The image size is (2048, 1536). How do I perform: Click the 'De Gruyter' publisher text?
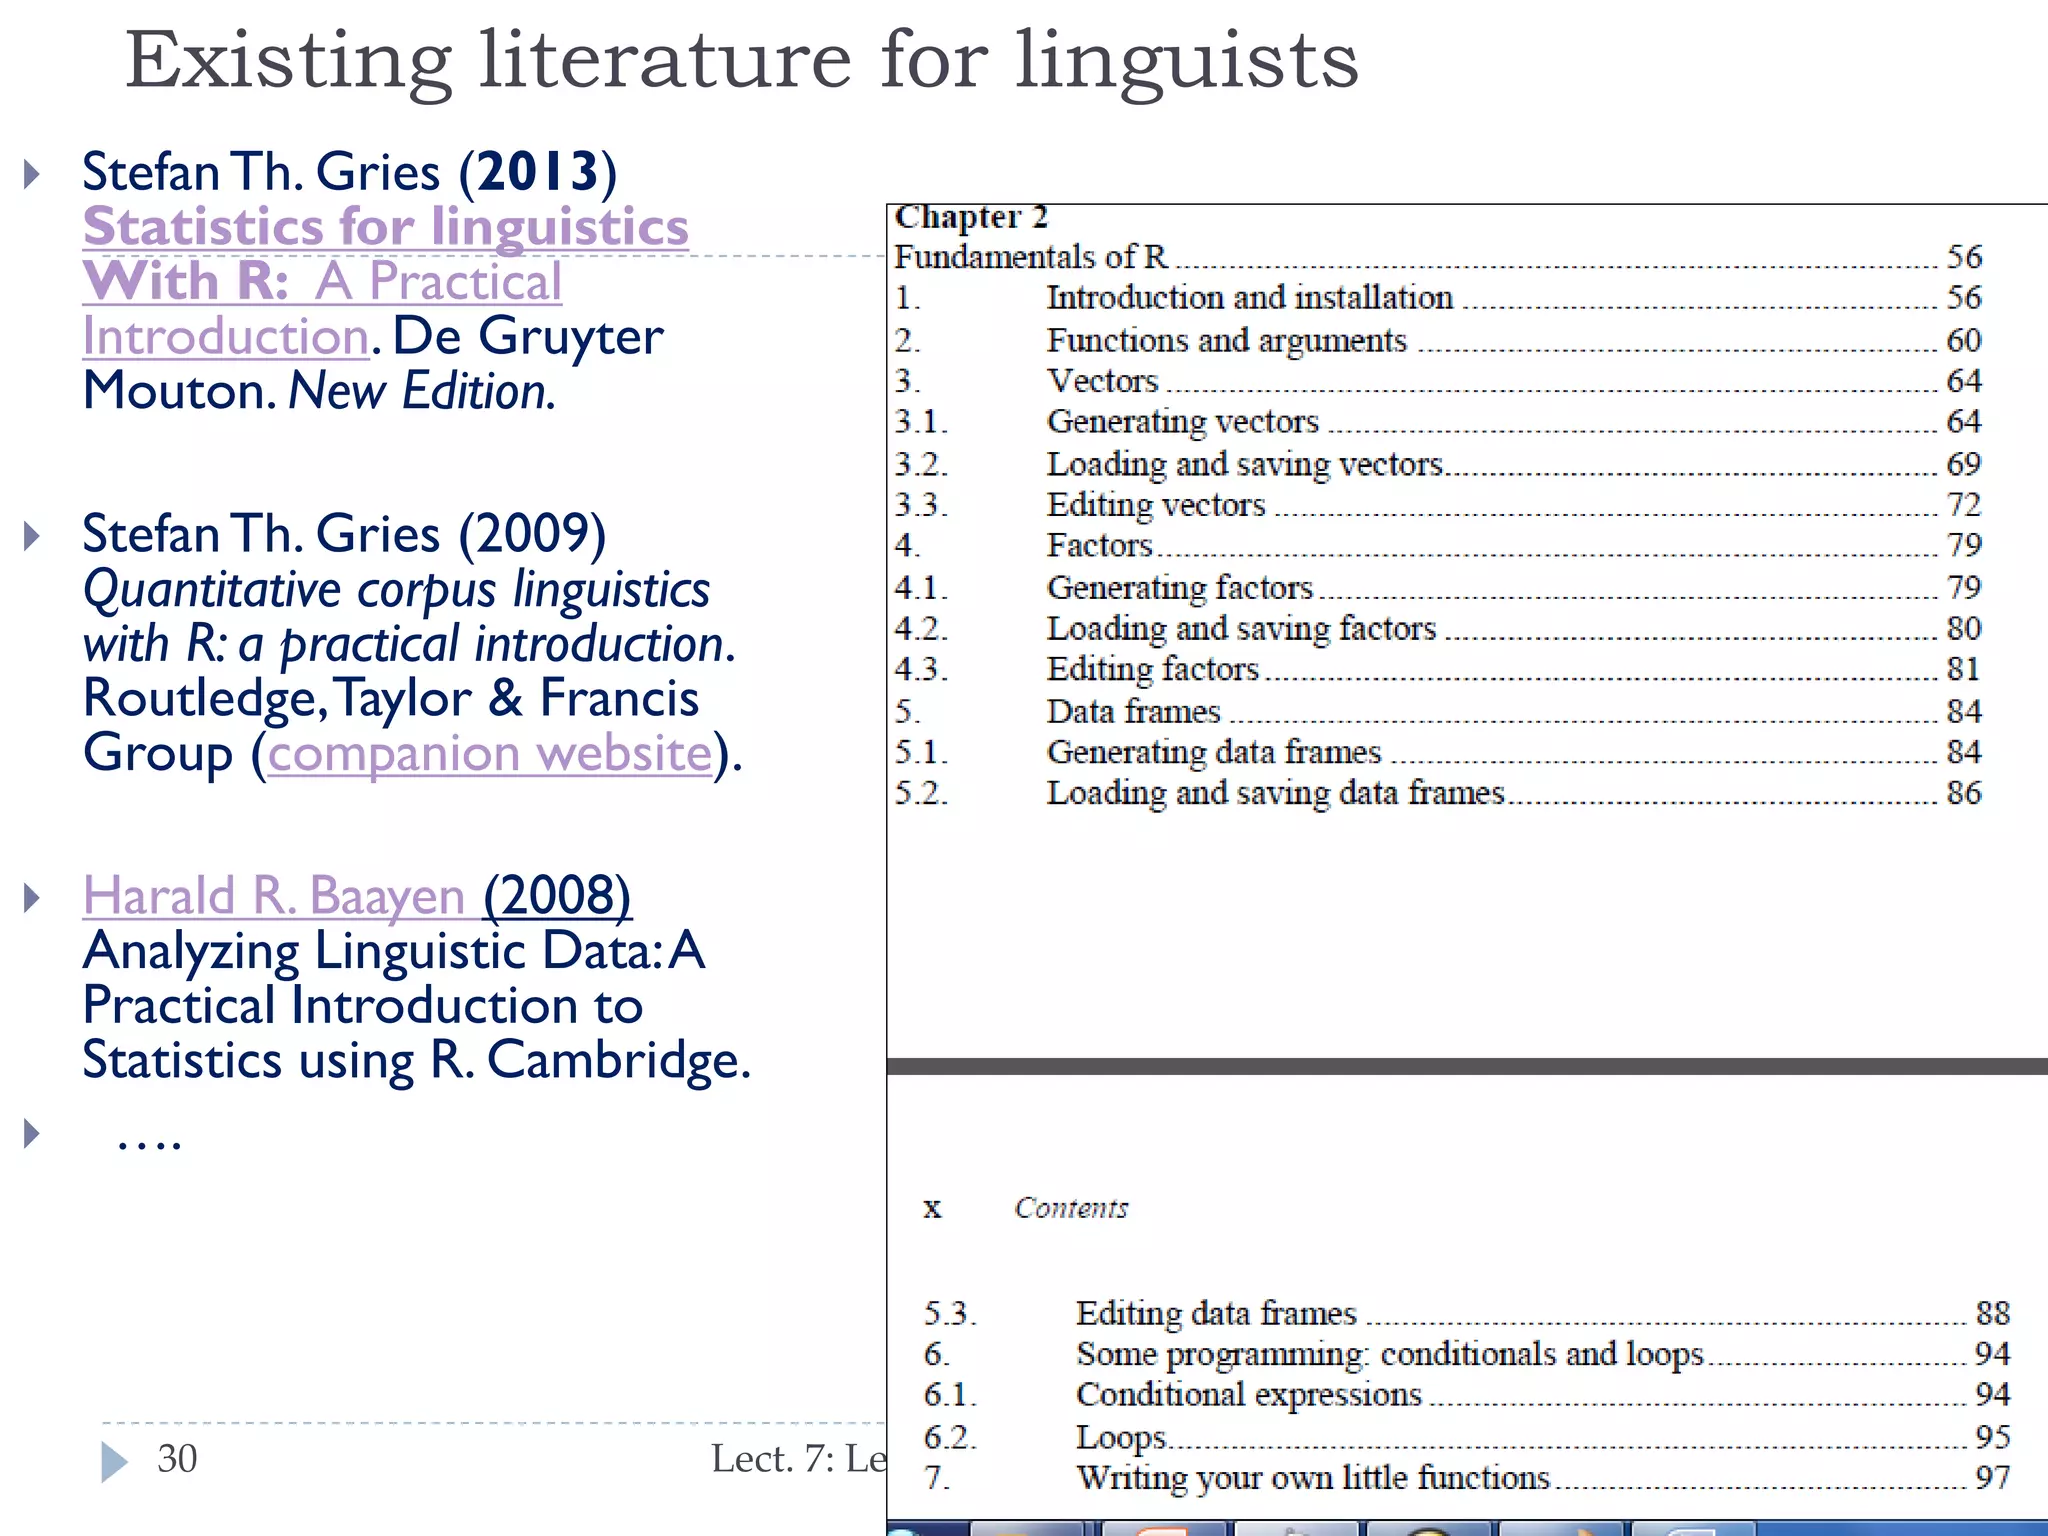(x=528, y=336)
